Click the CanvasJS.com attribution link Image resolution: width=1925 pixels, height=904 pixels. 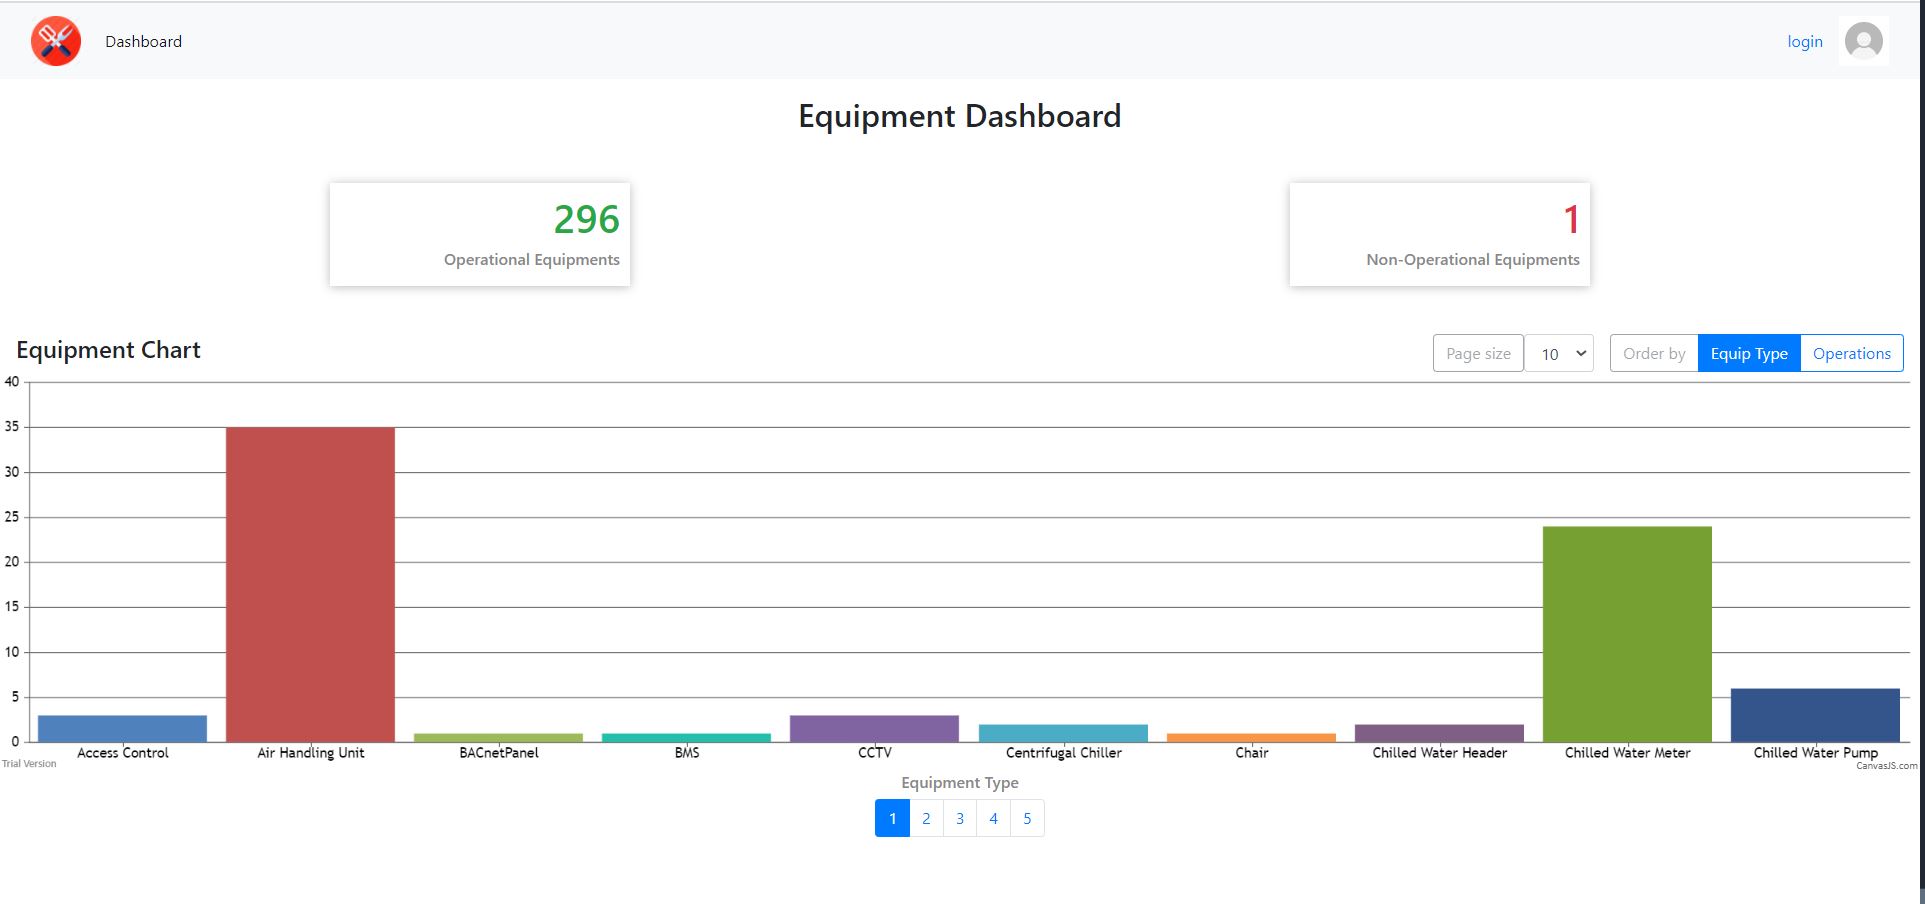click(x=1888, y=765)
